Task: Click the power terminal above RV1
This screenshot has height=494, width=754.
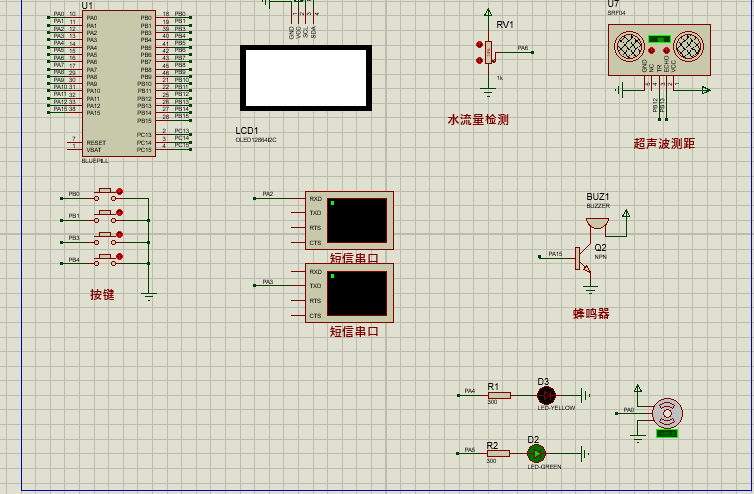Action: [x=488, y=13]
